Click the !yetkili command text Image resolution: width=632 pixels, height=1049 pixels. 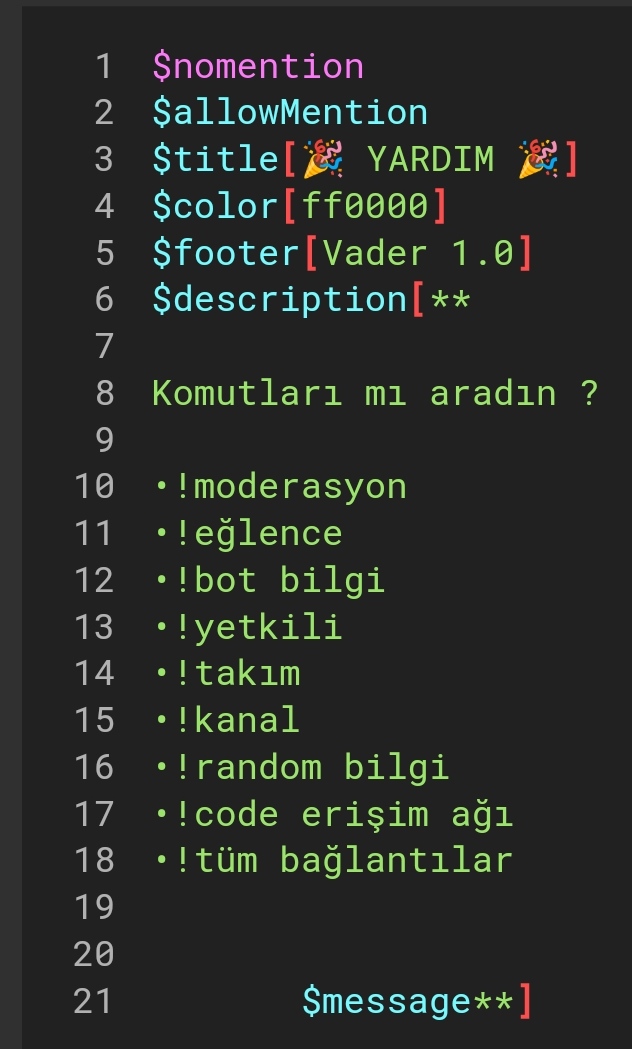point(258,627)
